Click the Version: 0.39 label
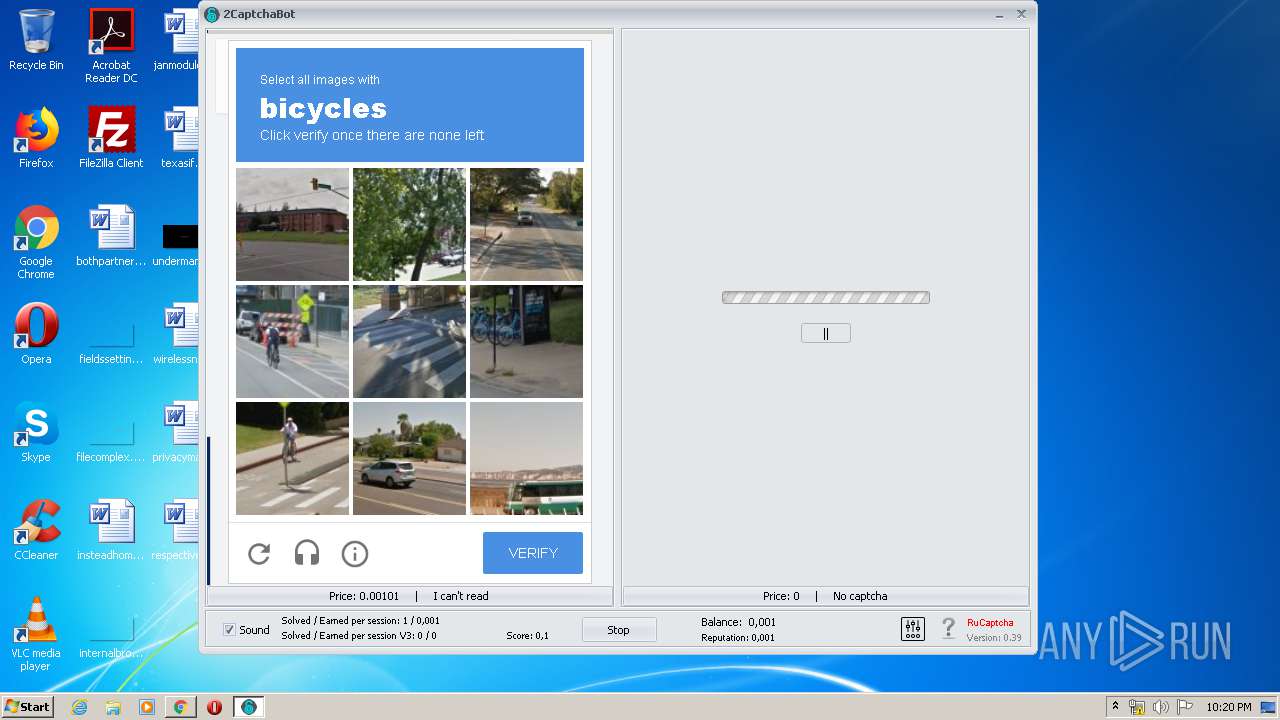 (x=994, y=637)
